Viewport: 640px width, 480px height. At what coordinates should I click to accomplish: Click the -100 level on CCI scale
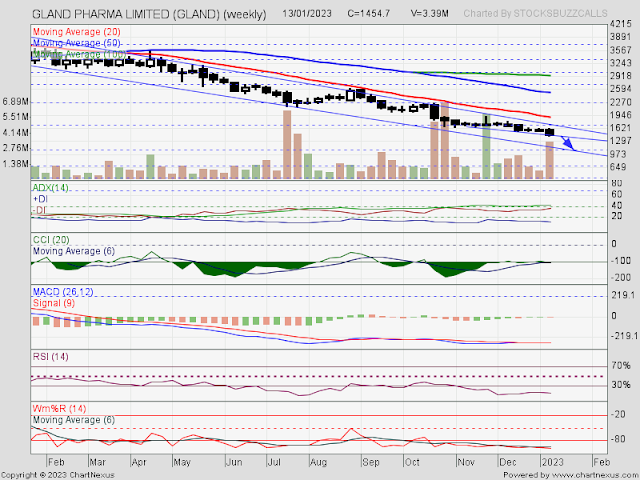click(622, 260)
